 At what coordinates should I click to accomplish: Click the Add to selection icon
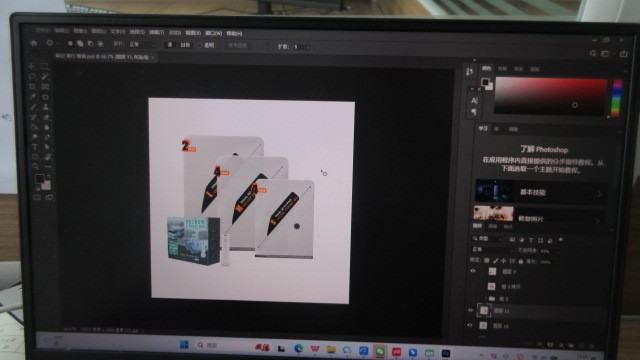[80, 43]
